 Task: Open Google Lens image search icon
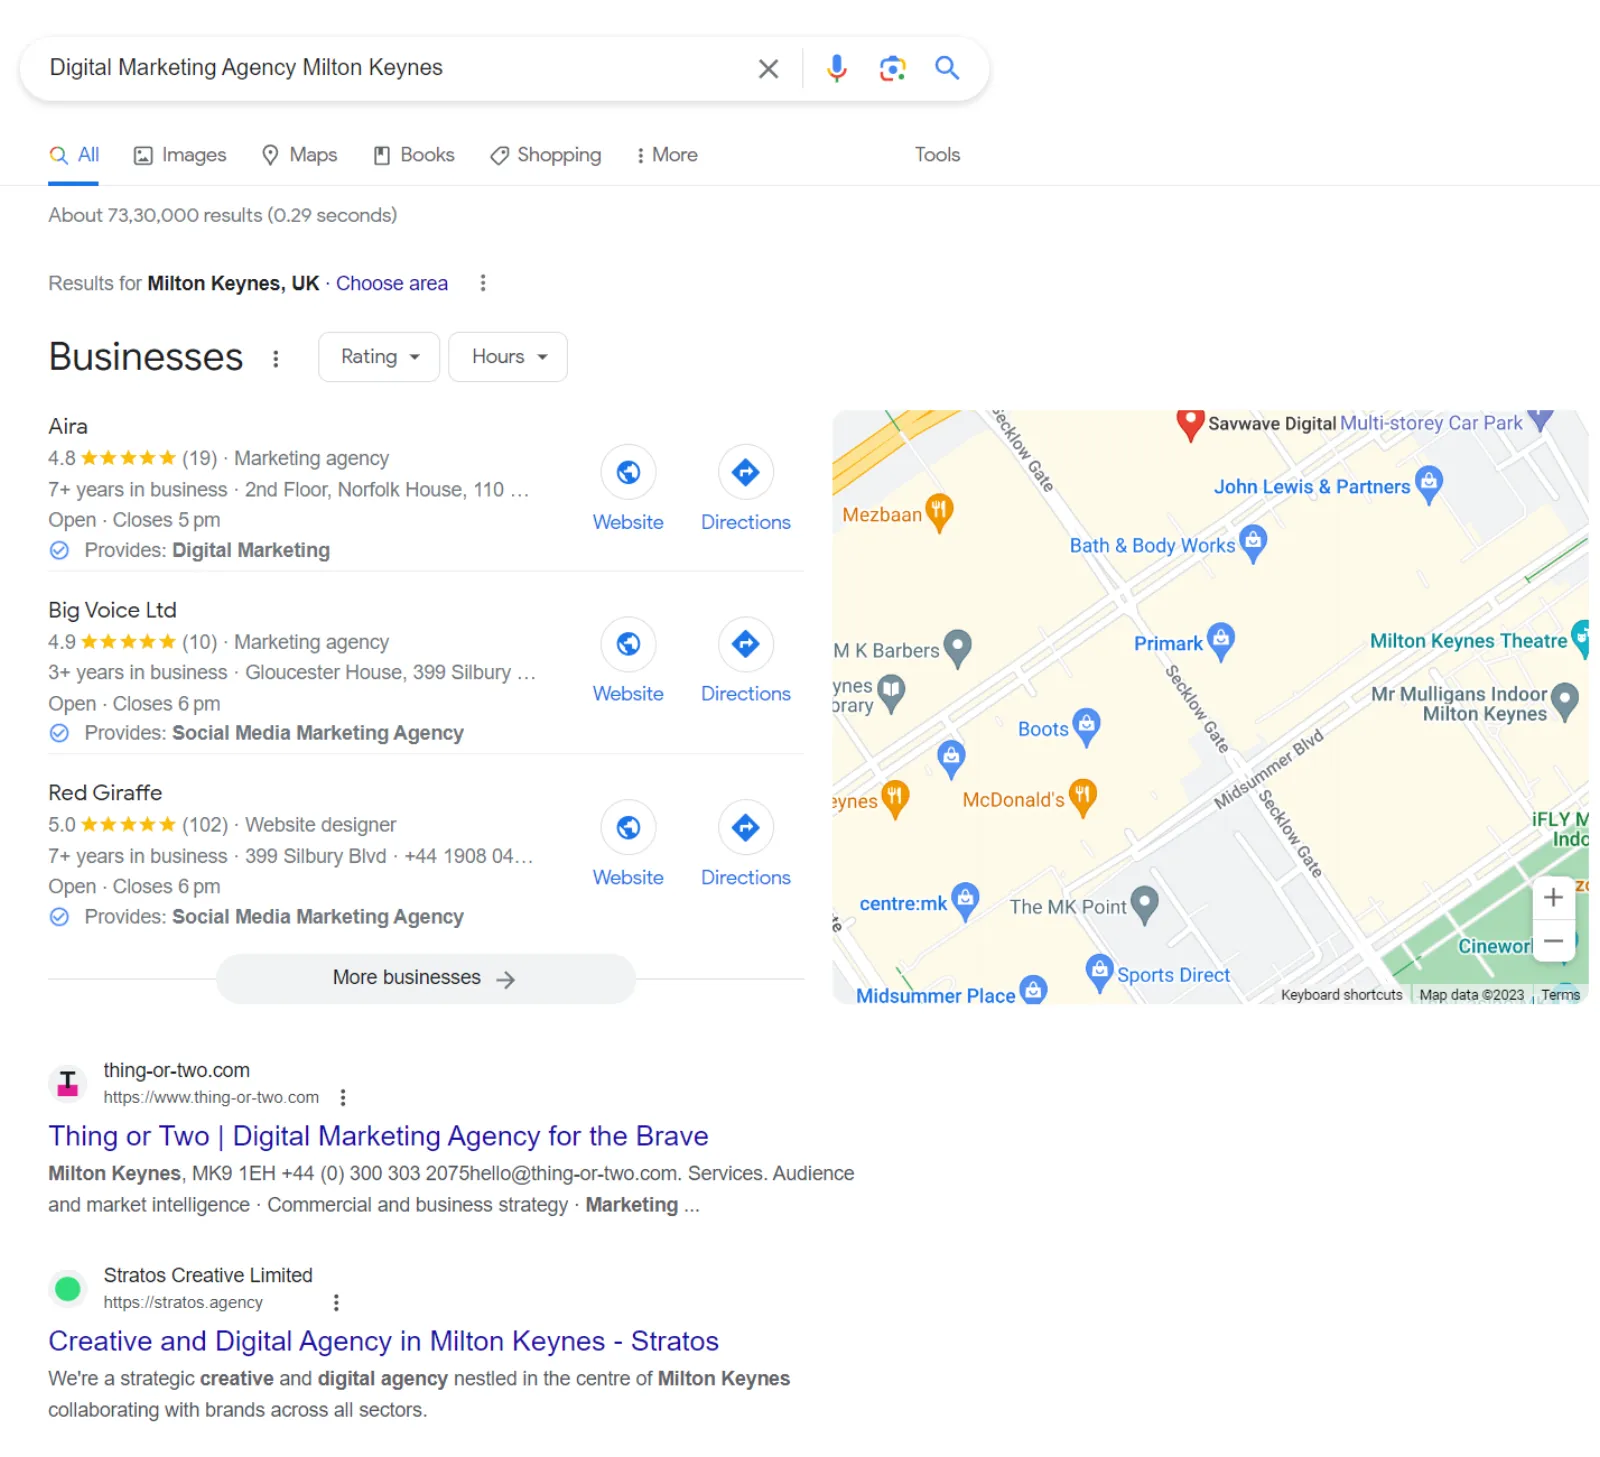click(x=892, y=68)
